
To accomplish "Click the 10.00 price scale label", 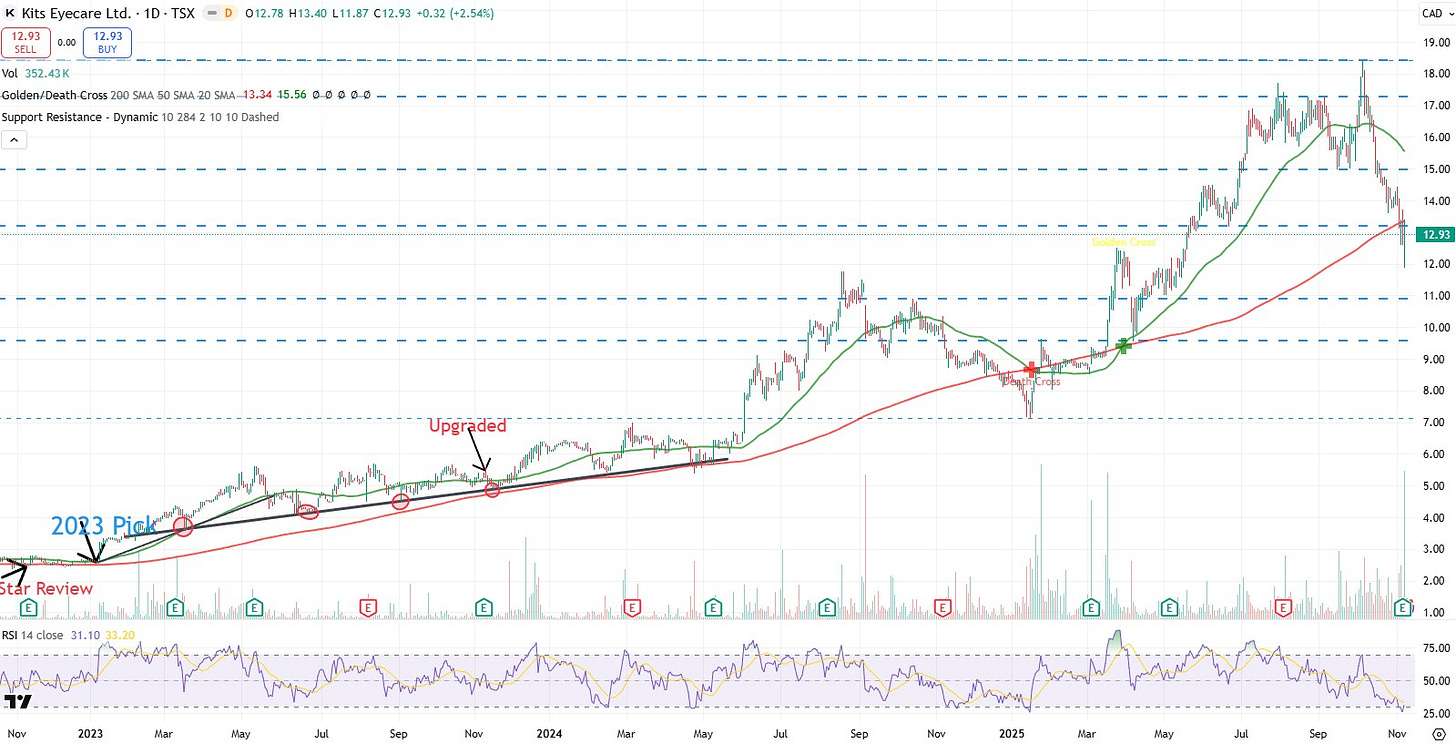I will [1435, 327].
